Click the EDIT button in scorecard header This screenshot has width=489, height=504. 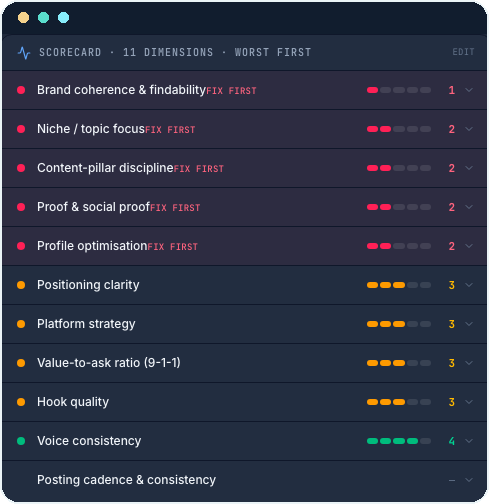pyautogui.click(x=463, y=52)
